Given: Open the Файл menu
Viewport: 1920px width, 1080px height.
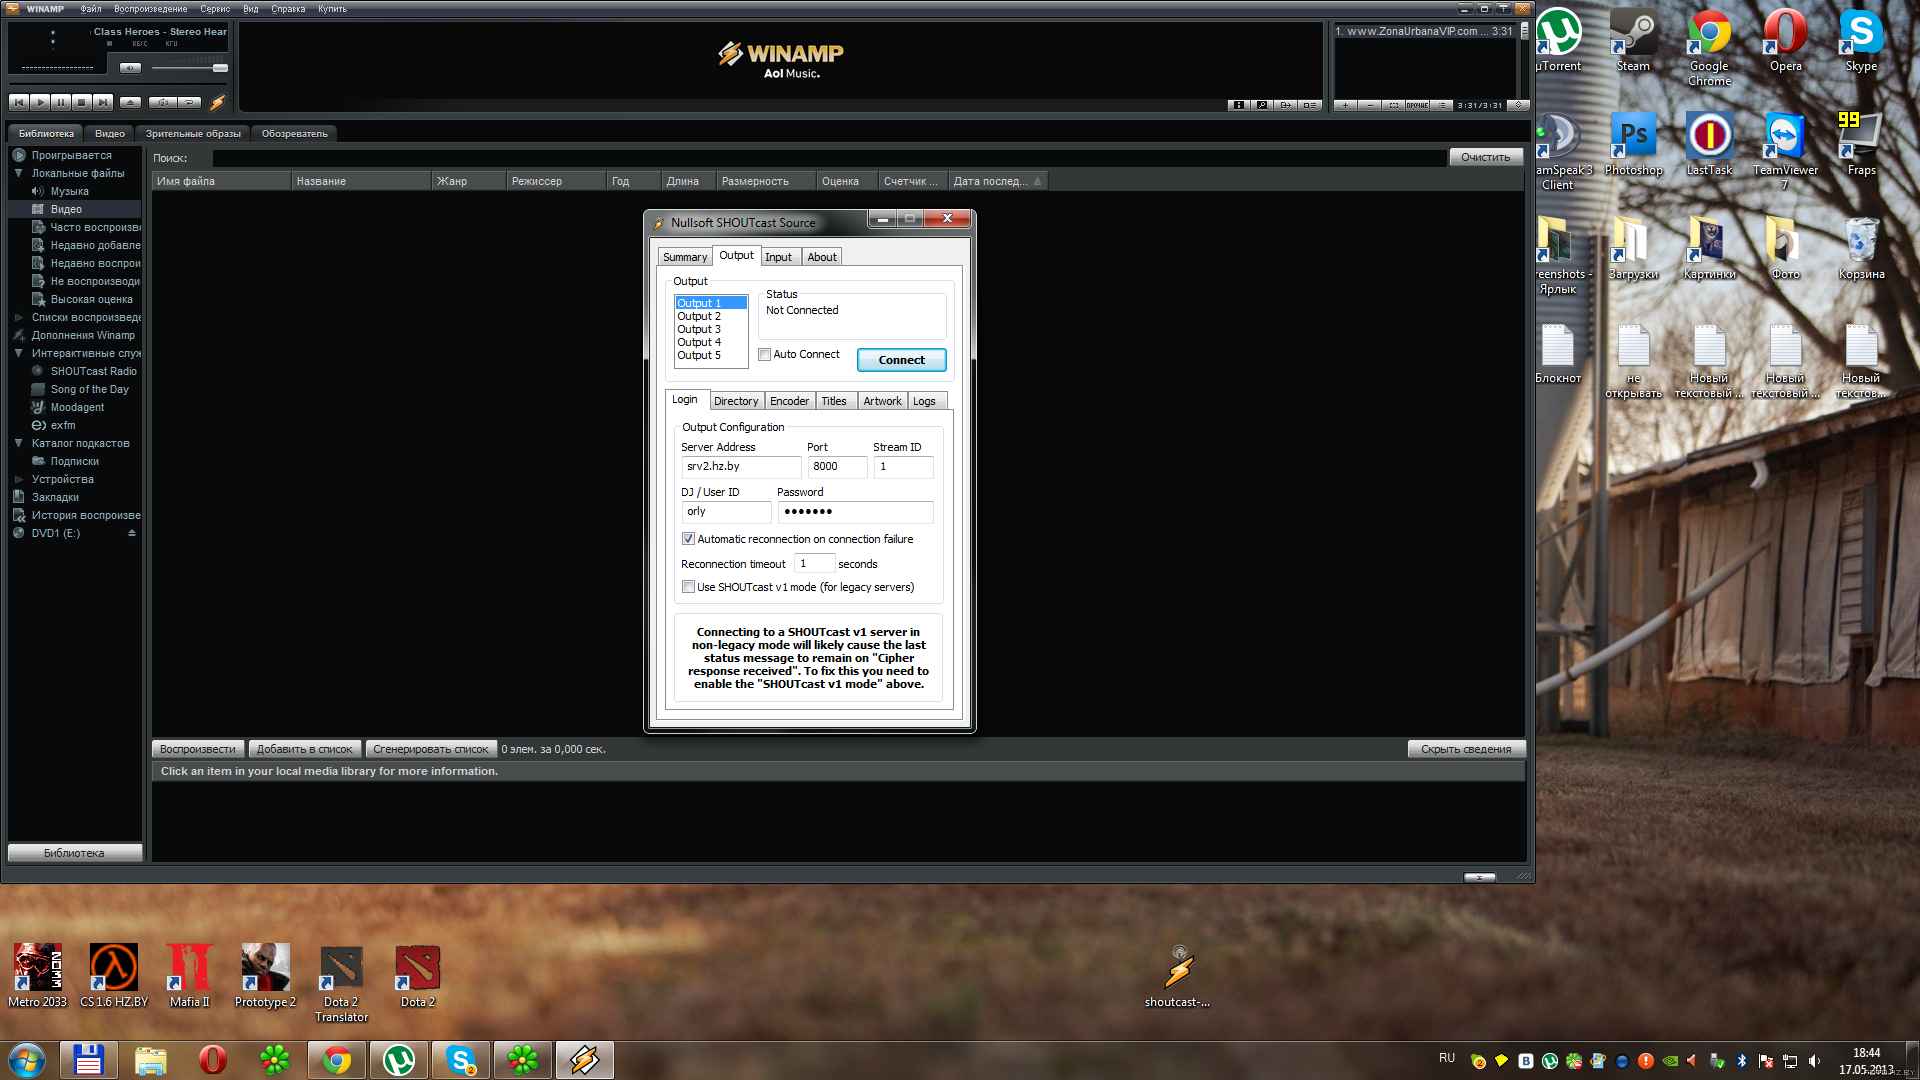Looking at the screenshot, I should point(91,9).
